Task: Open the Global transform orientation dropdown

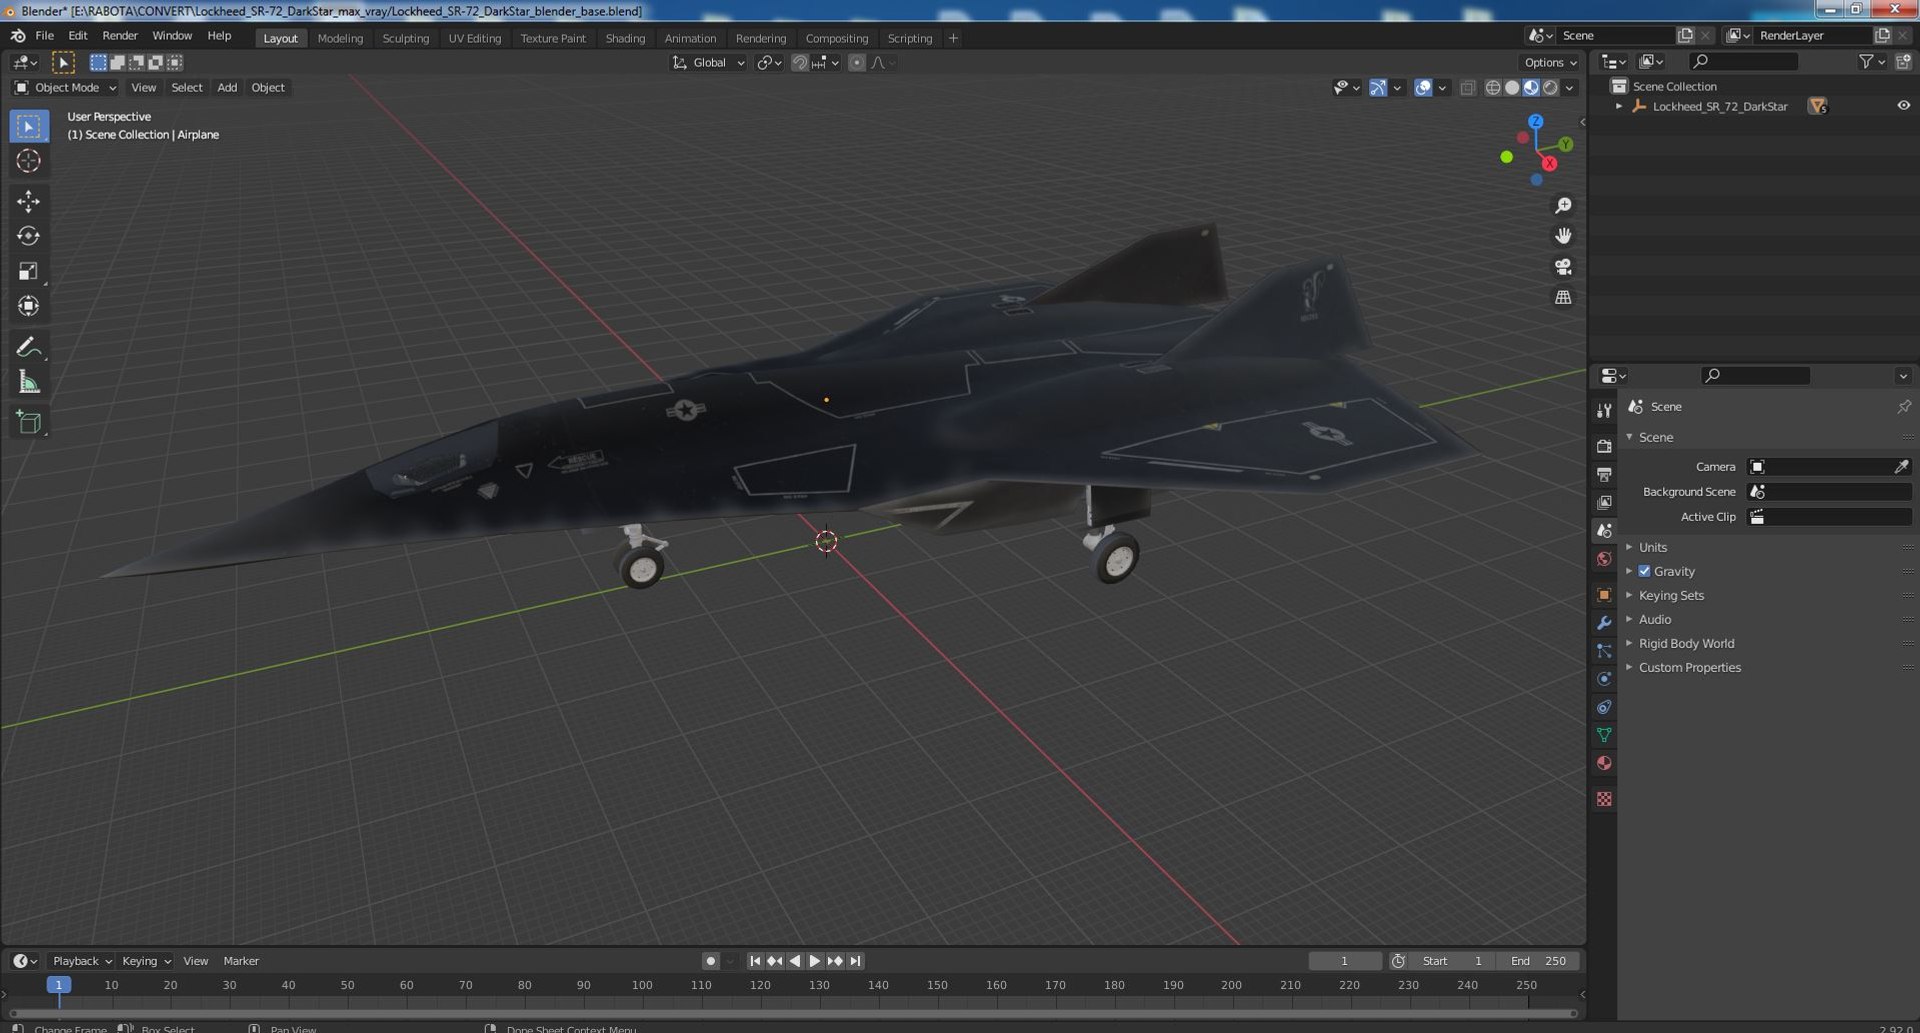Action: tap(709, 63)
